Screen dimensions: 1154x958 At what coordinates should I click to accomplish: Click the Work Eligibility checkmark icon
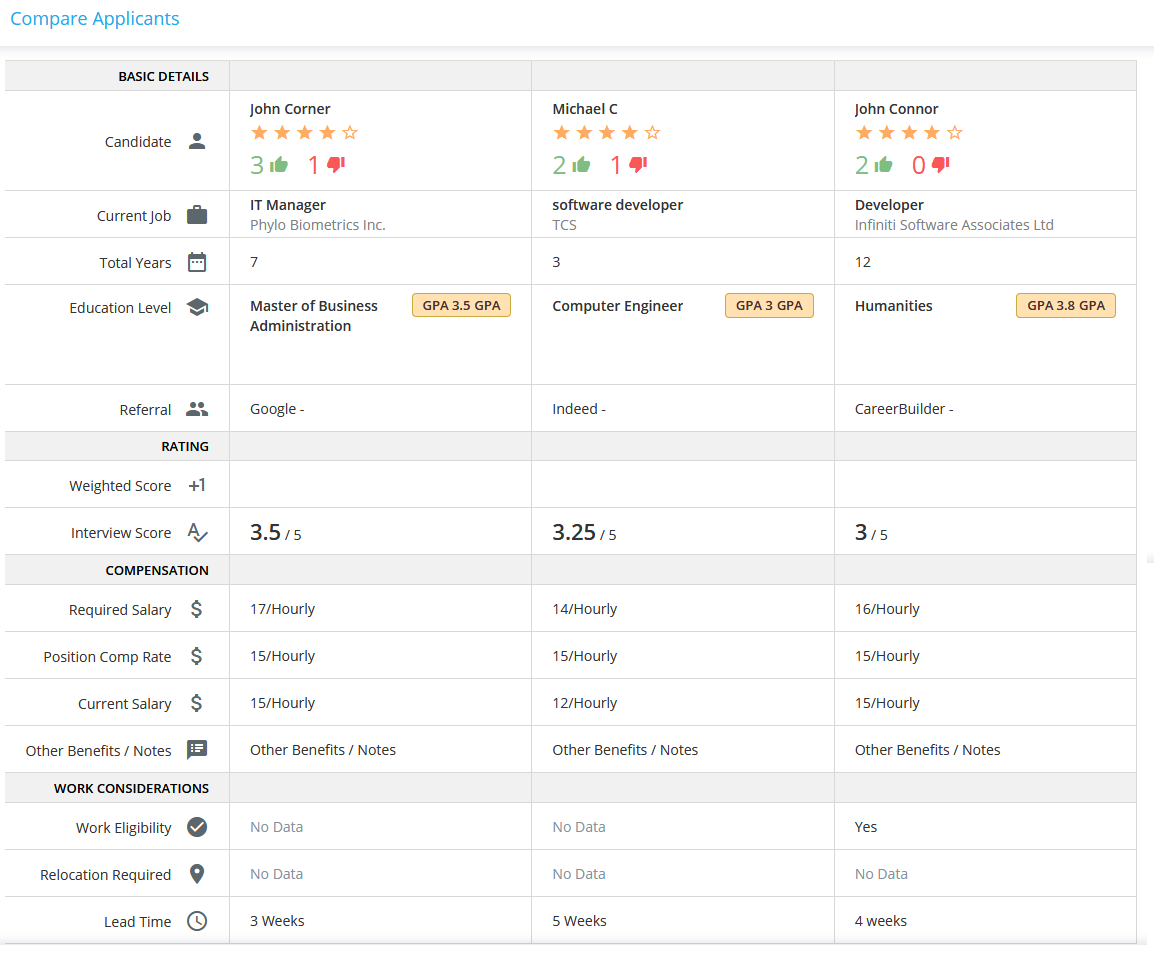[x=197, y=827]
